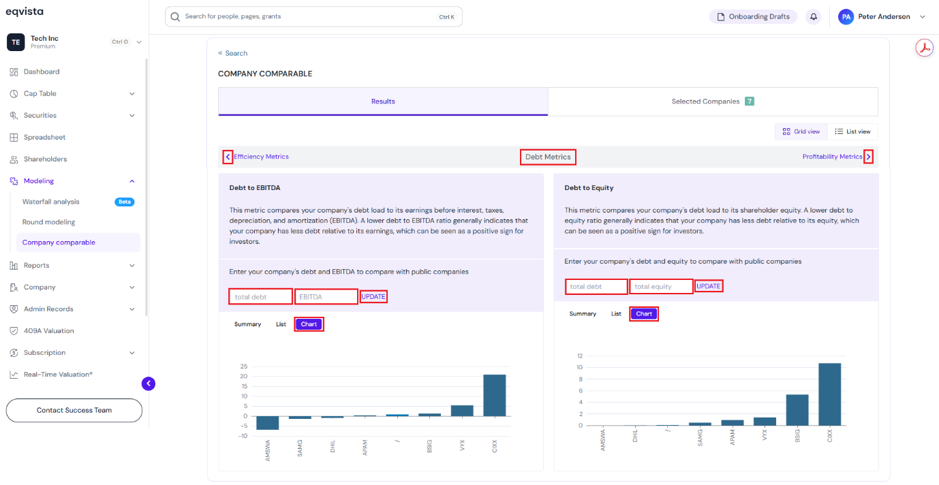Collapse sidebar with purple arrow button
The width and height of the screenshot is (939, 485).
tap(149, 384)
